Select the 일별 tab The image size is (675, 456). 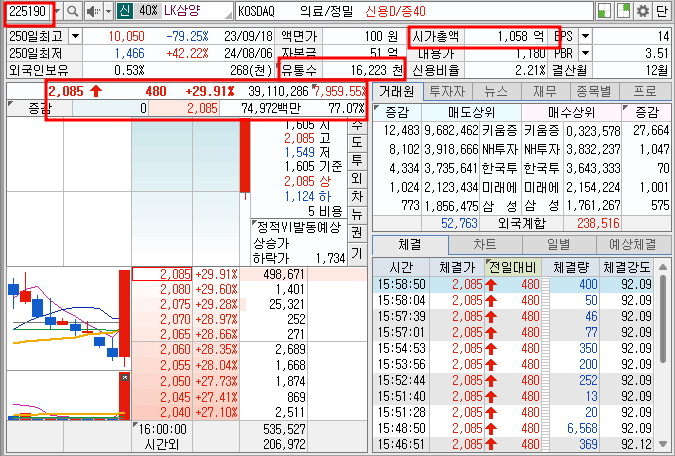pos(559,245)
